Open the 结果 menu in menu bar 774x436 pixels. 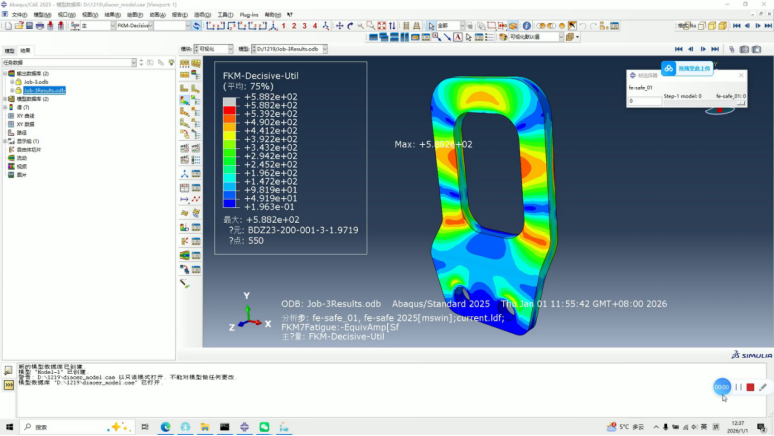[x=112, y=15]
